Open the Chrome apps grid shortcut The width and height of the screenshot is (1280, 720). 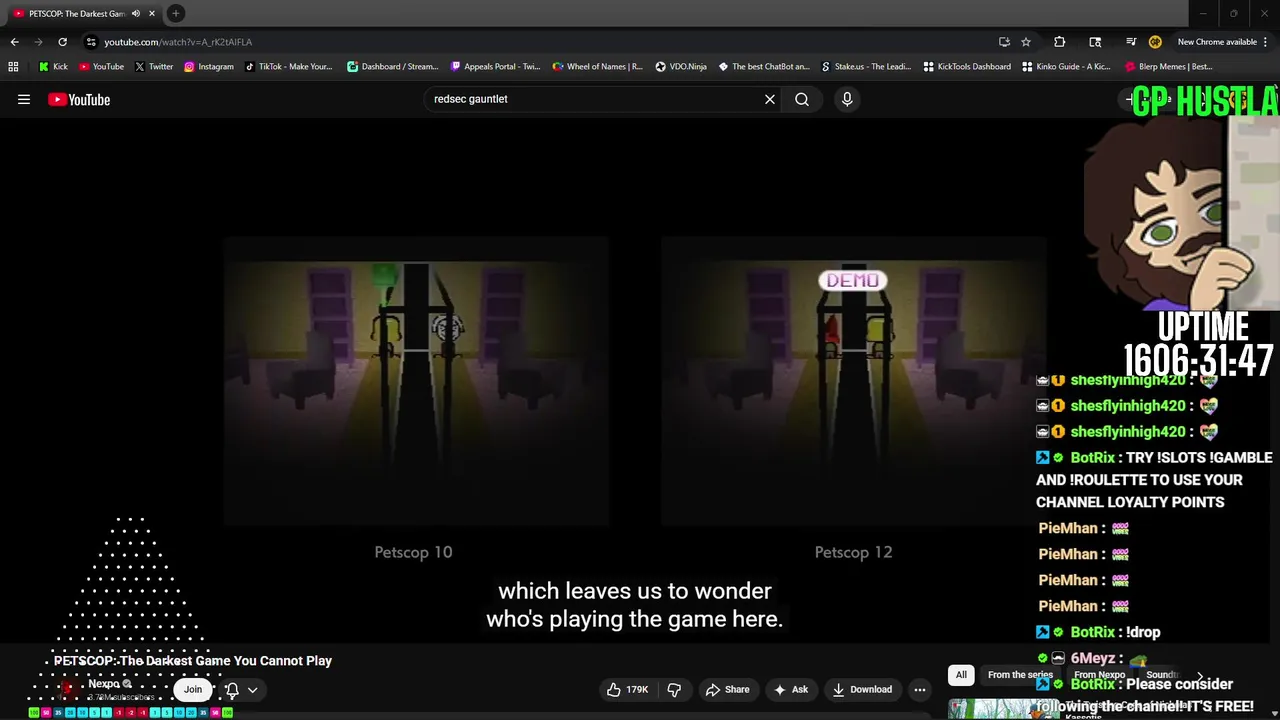13,67
